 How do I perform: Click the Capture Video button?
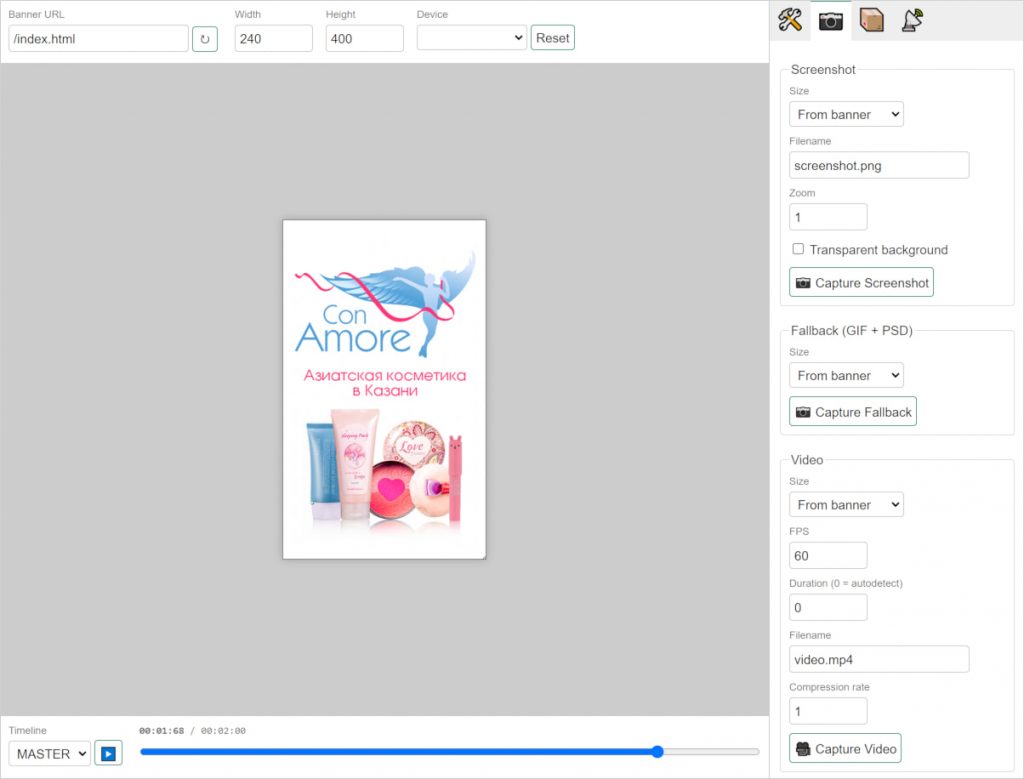(x=845, y=748)
